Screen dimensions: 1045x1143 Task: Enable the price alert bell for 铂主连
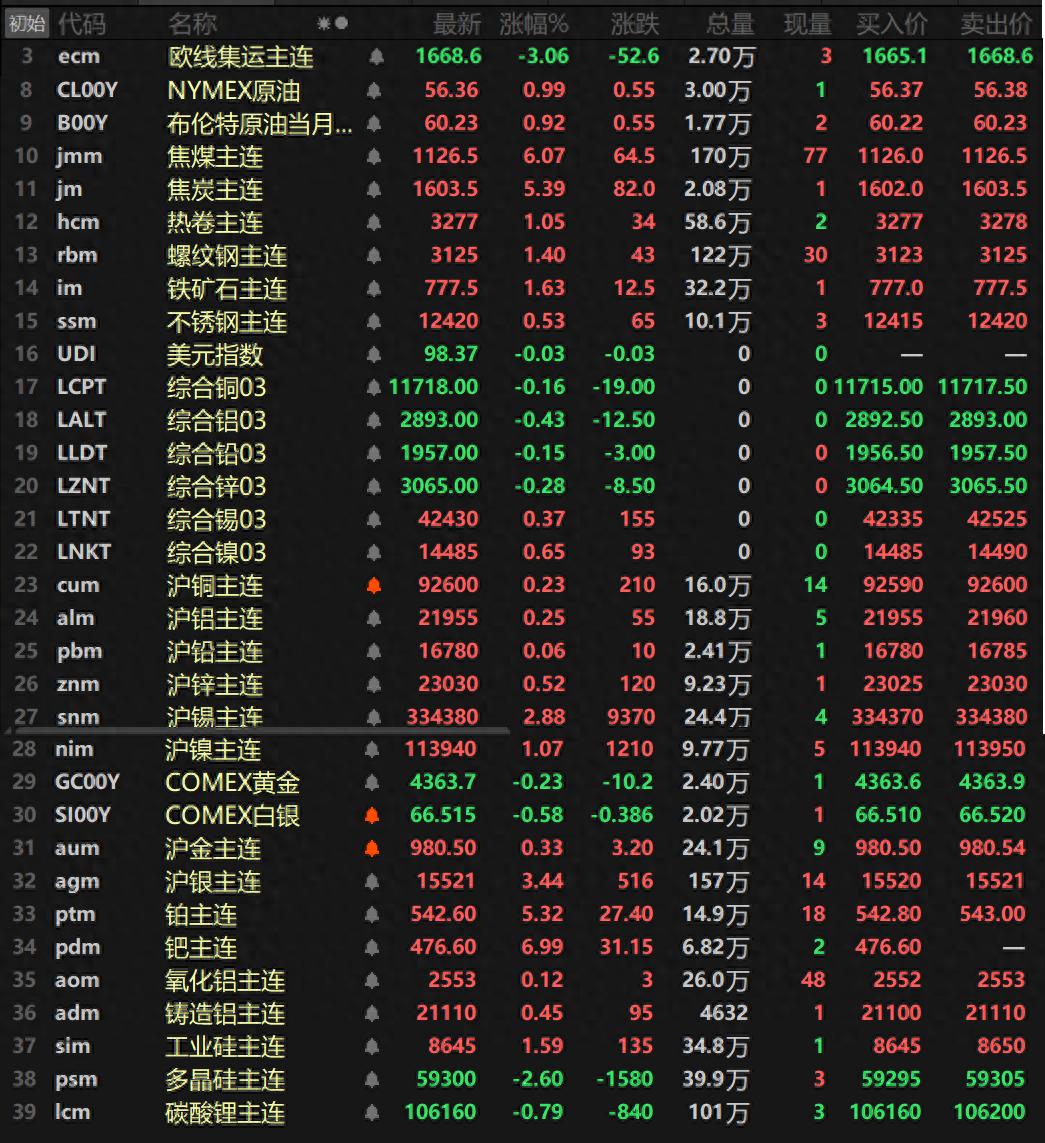(373, 914)
